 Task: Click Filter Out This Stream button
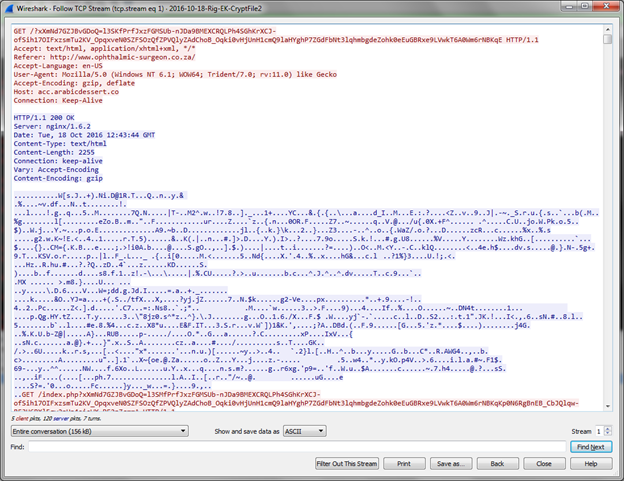point(347,463)
